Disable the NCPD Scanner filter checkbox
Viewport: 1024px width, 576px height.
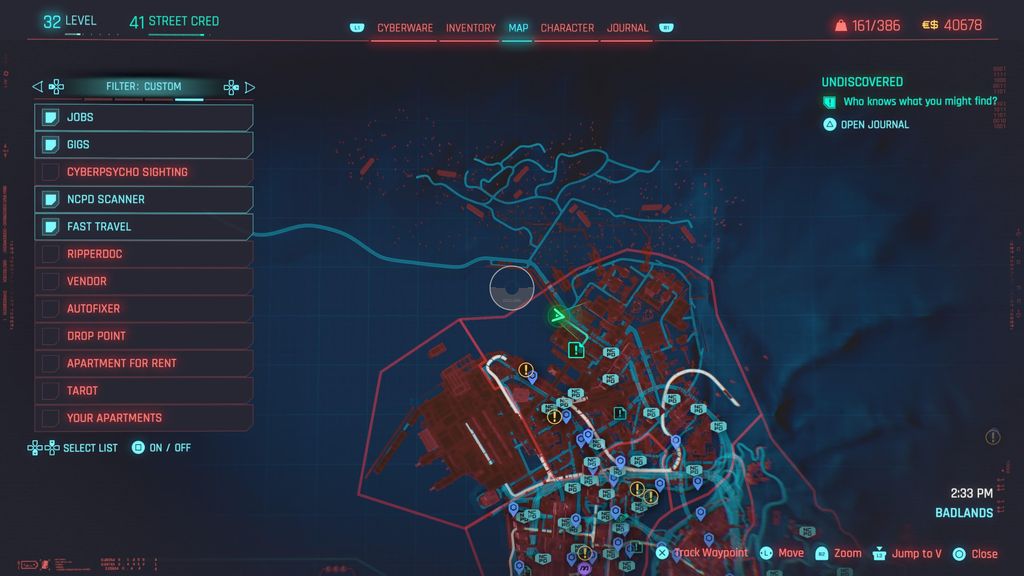pos(50,199)
